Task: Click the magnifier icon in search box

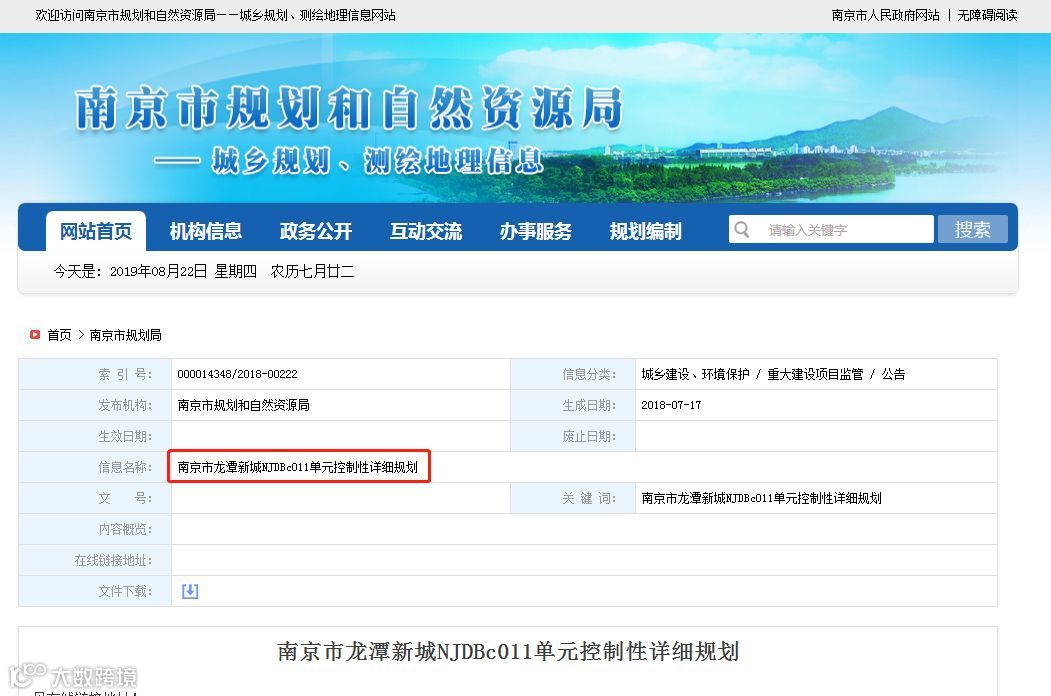Action: click(x=741, y=229)
